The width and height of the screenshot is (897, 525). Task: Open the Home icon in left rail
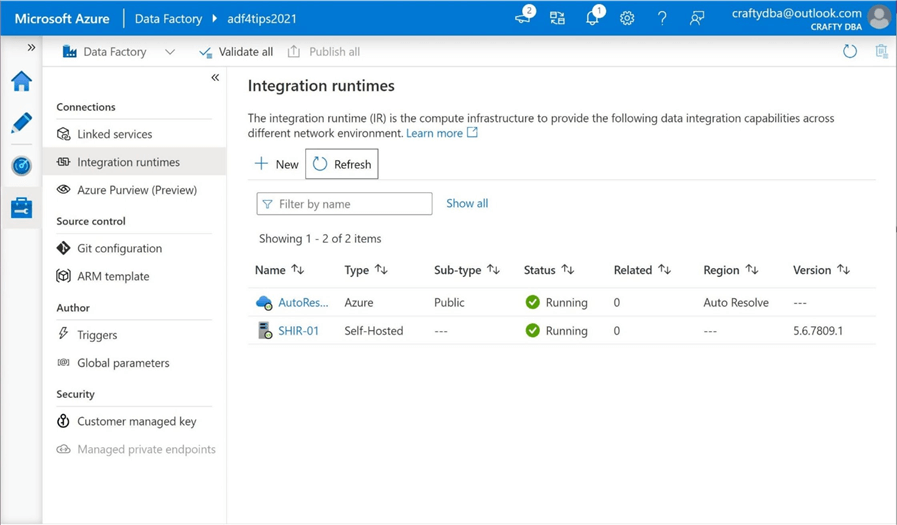tap(21, 82)
